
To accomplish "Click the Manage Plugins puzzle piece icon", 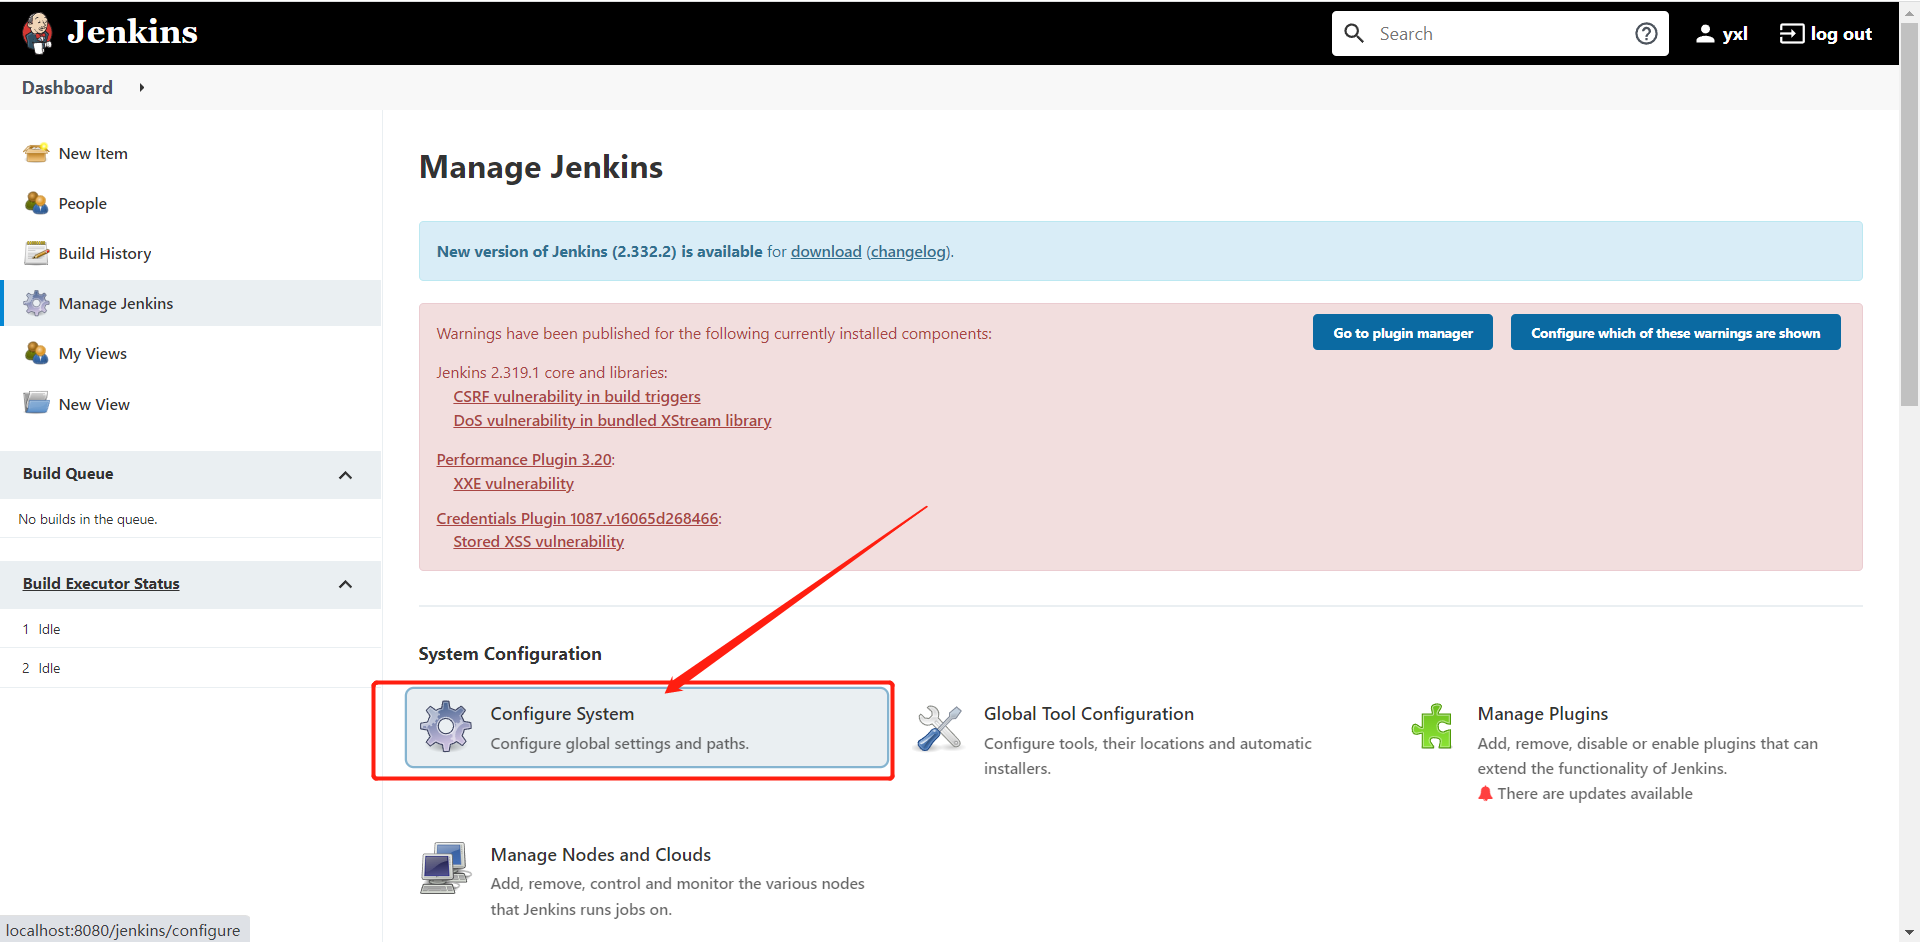I will [1432, 727].
